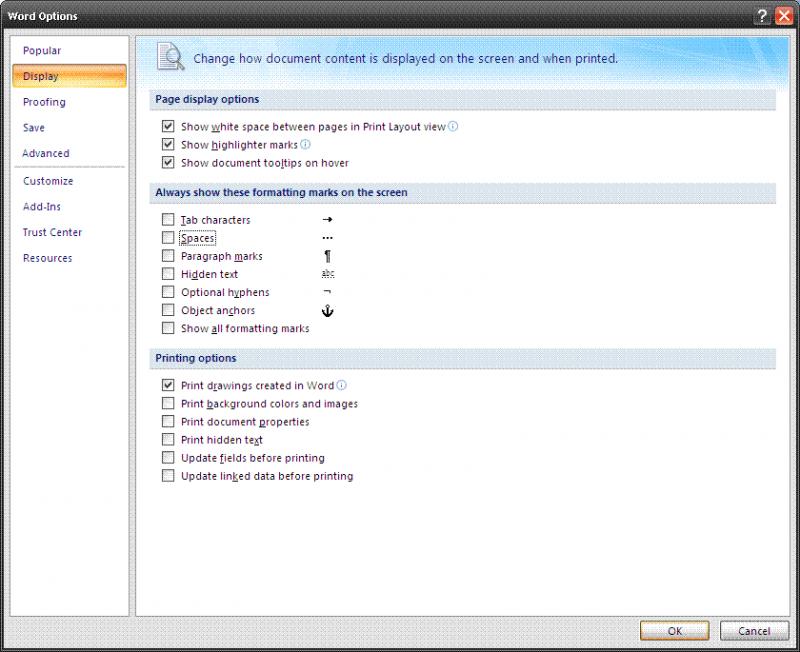Enable Print background colors and images
800x652 pixels.
(168, 404)
